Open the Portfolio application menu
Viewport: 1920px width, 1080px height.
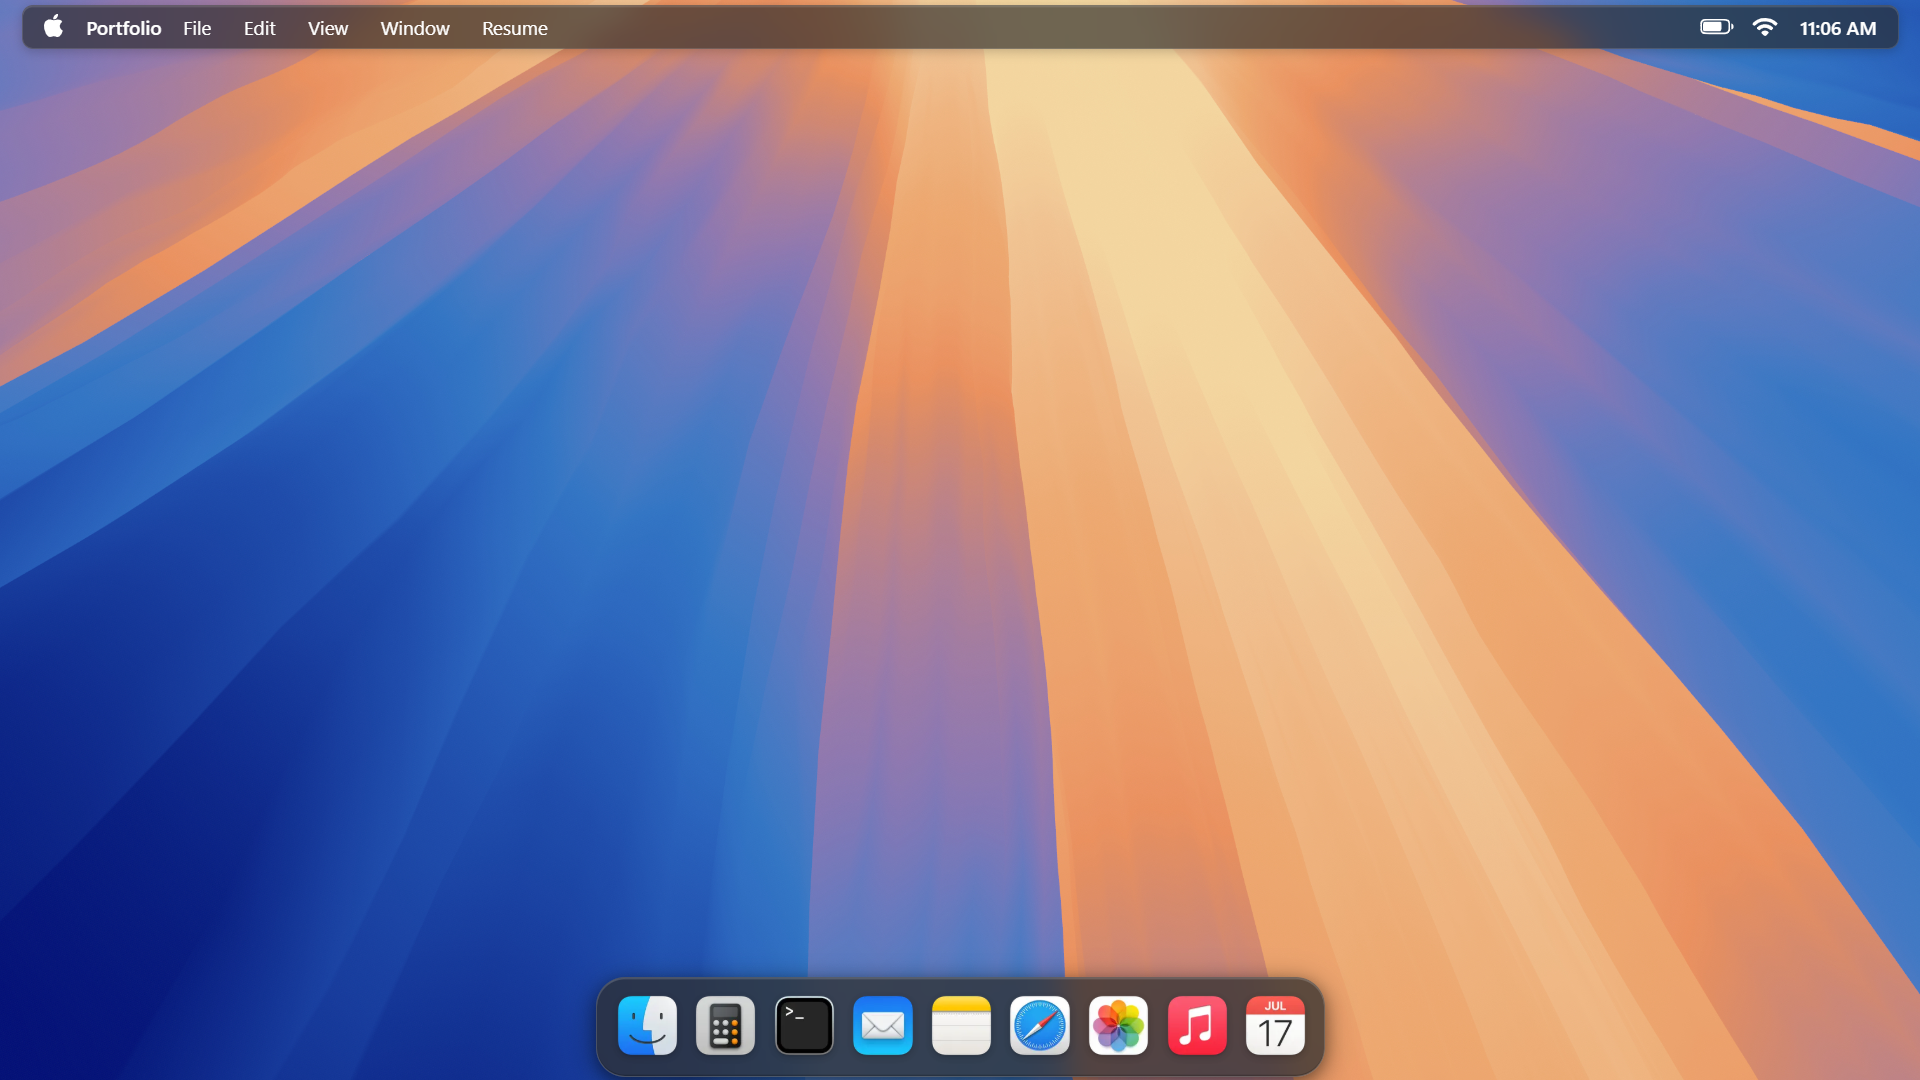coord(122,28)
